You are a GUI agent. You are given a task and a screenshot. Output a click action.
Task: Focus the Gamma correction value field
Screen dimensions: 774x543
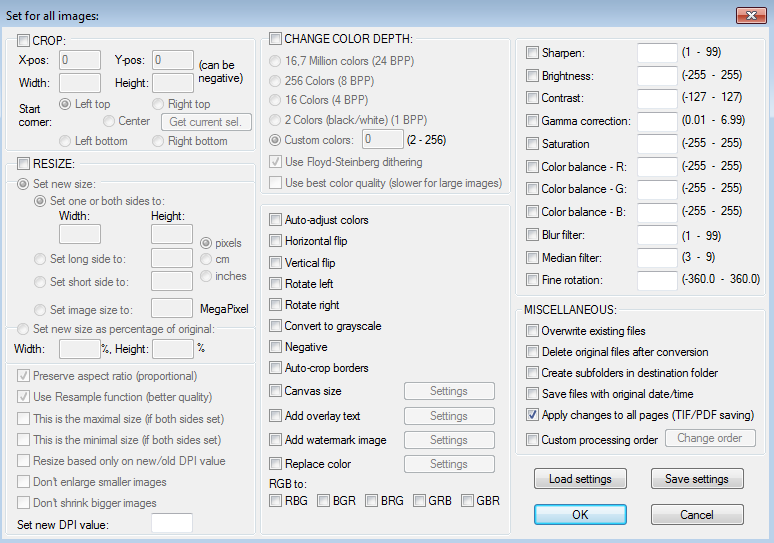click(x=657, y=121)
